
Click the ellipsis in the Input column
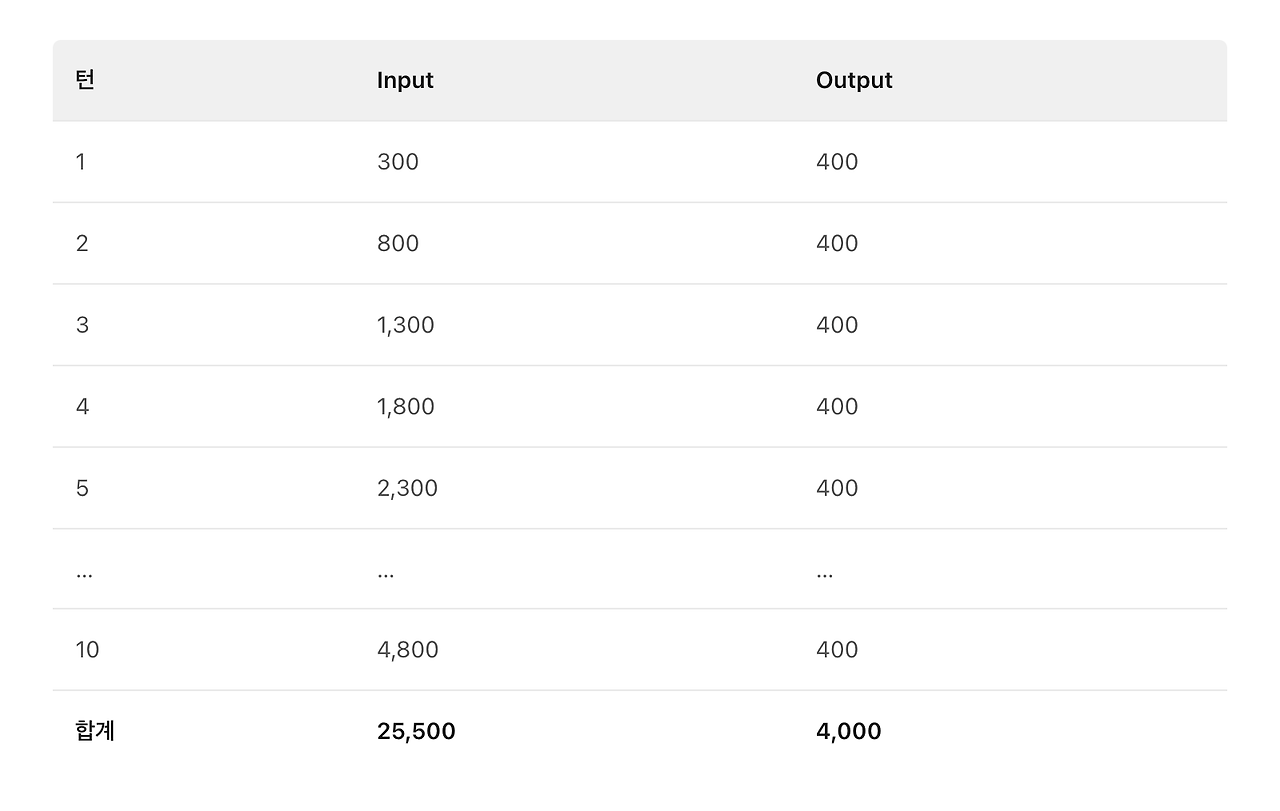pyautogui.click(x=386, y=573)
